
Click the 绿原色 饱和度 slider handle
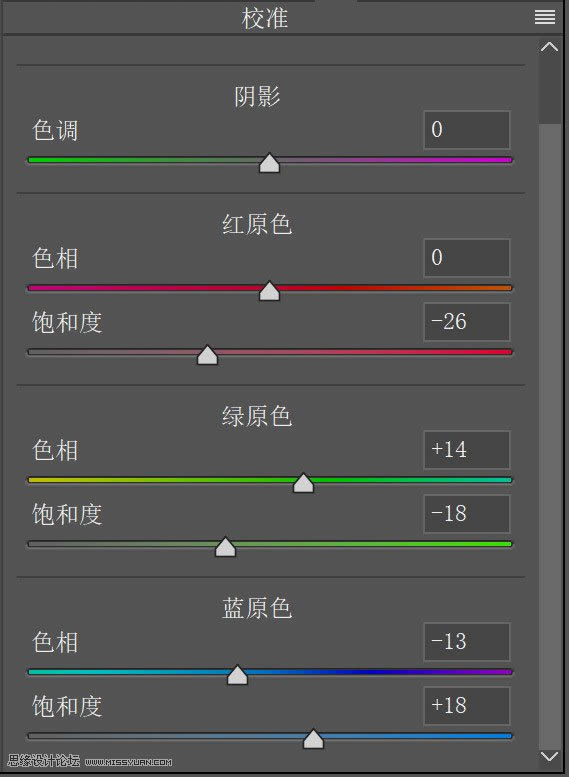click(225, 547)
